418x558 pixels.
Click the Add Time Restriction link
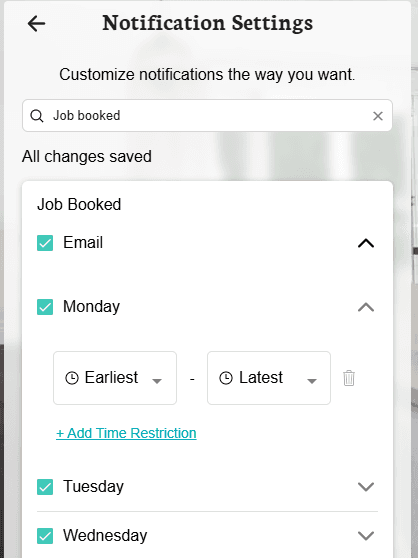(126, 433)
